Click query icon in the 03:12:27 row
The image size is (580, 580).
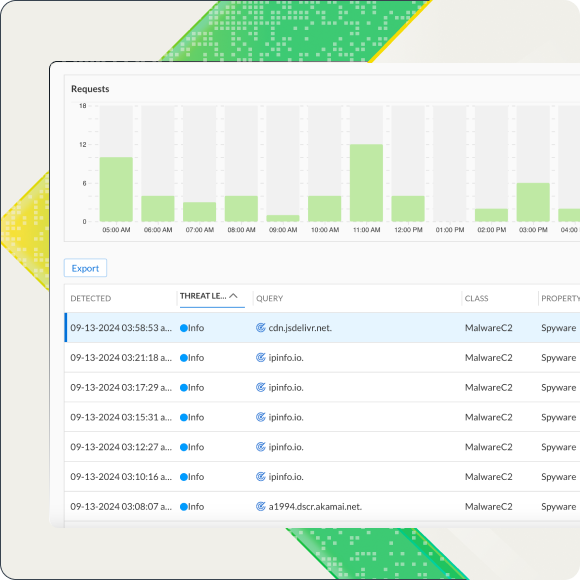coord(261,446)
